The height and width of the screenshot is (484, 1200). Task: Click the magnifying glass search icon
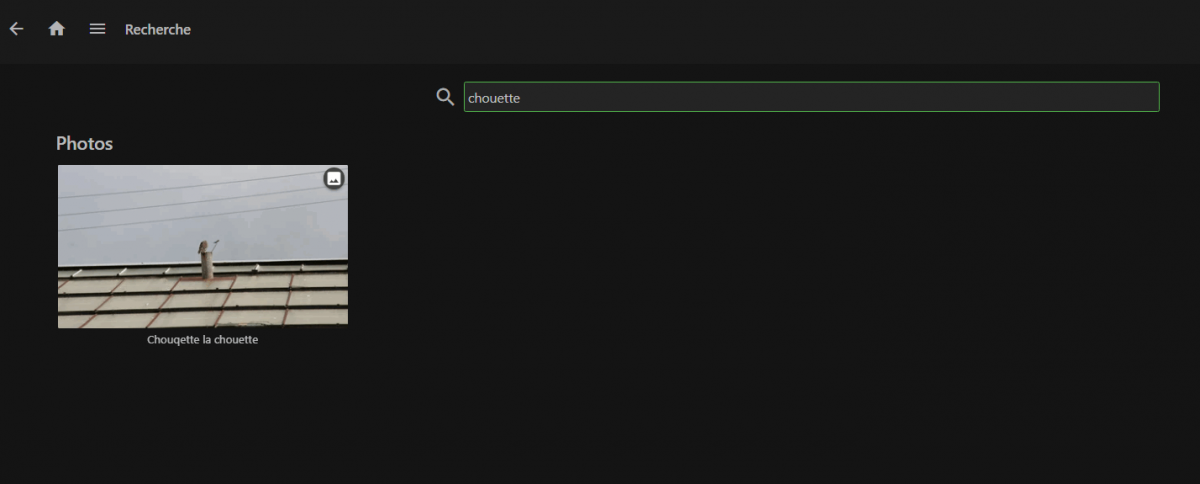[x=445, y=97]
